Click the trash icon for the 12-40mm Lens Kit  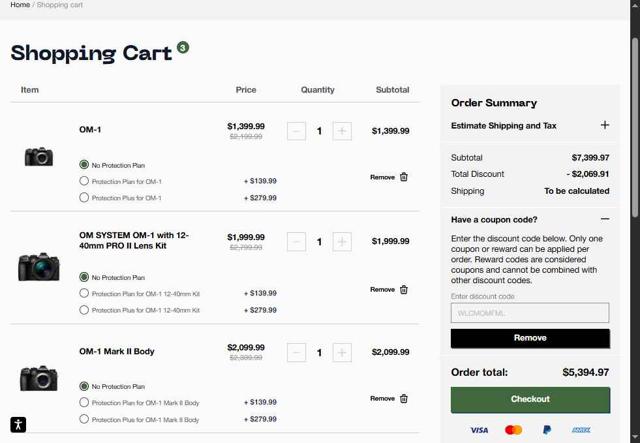click(404, 289)
